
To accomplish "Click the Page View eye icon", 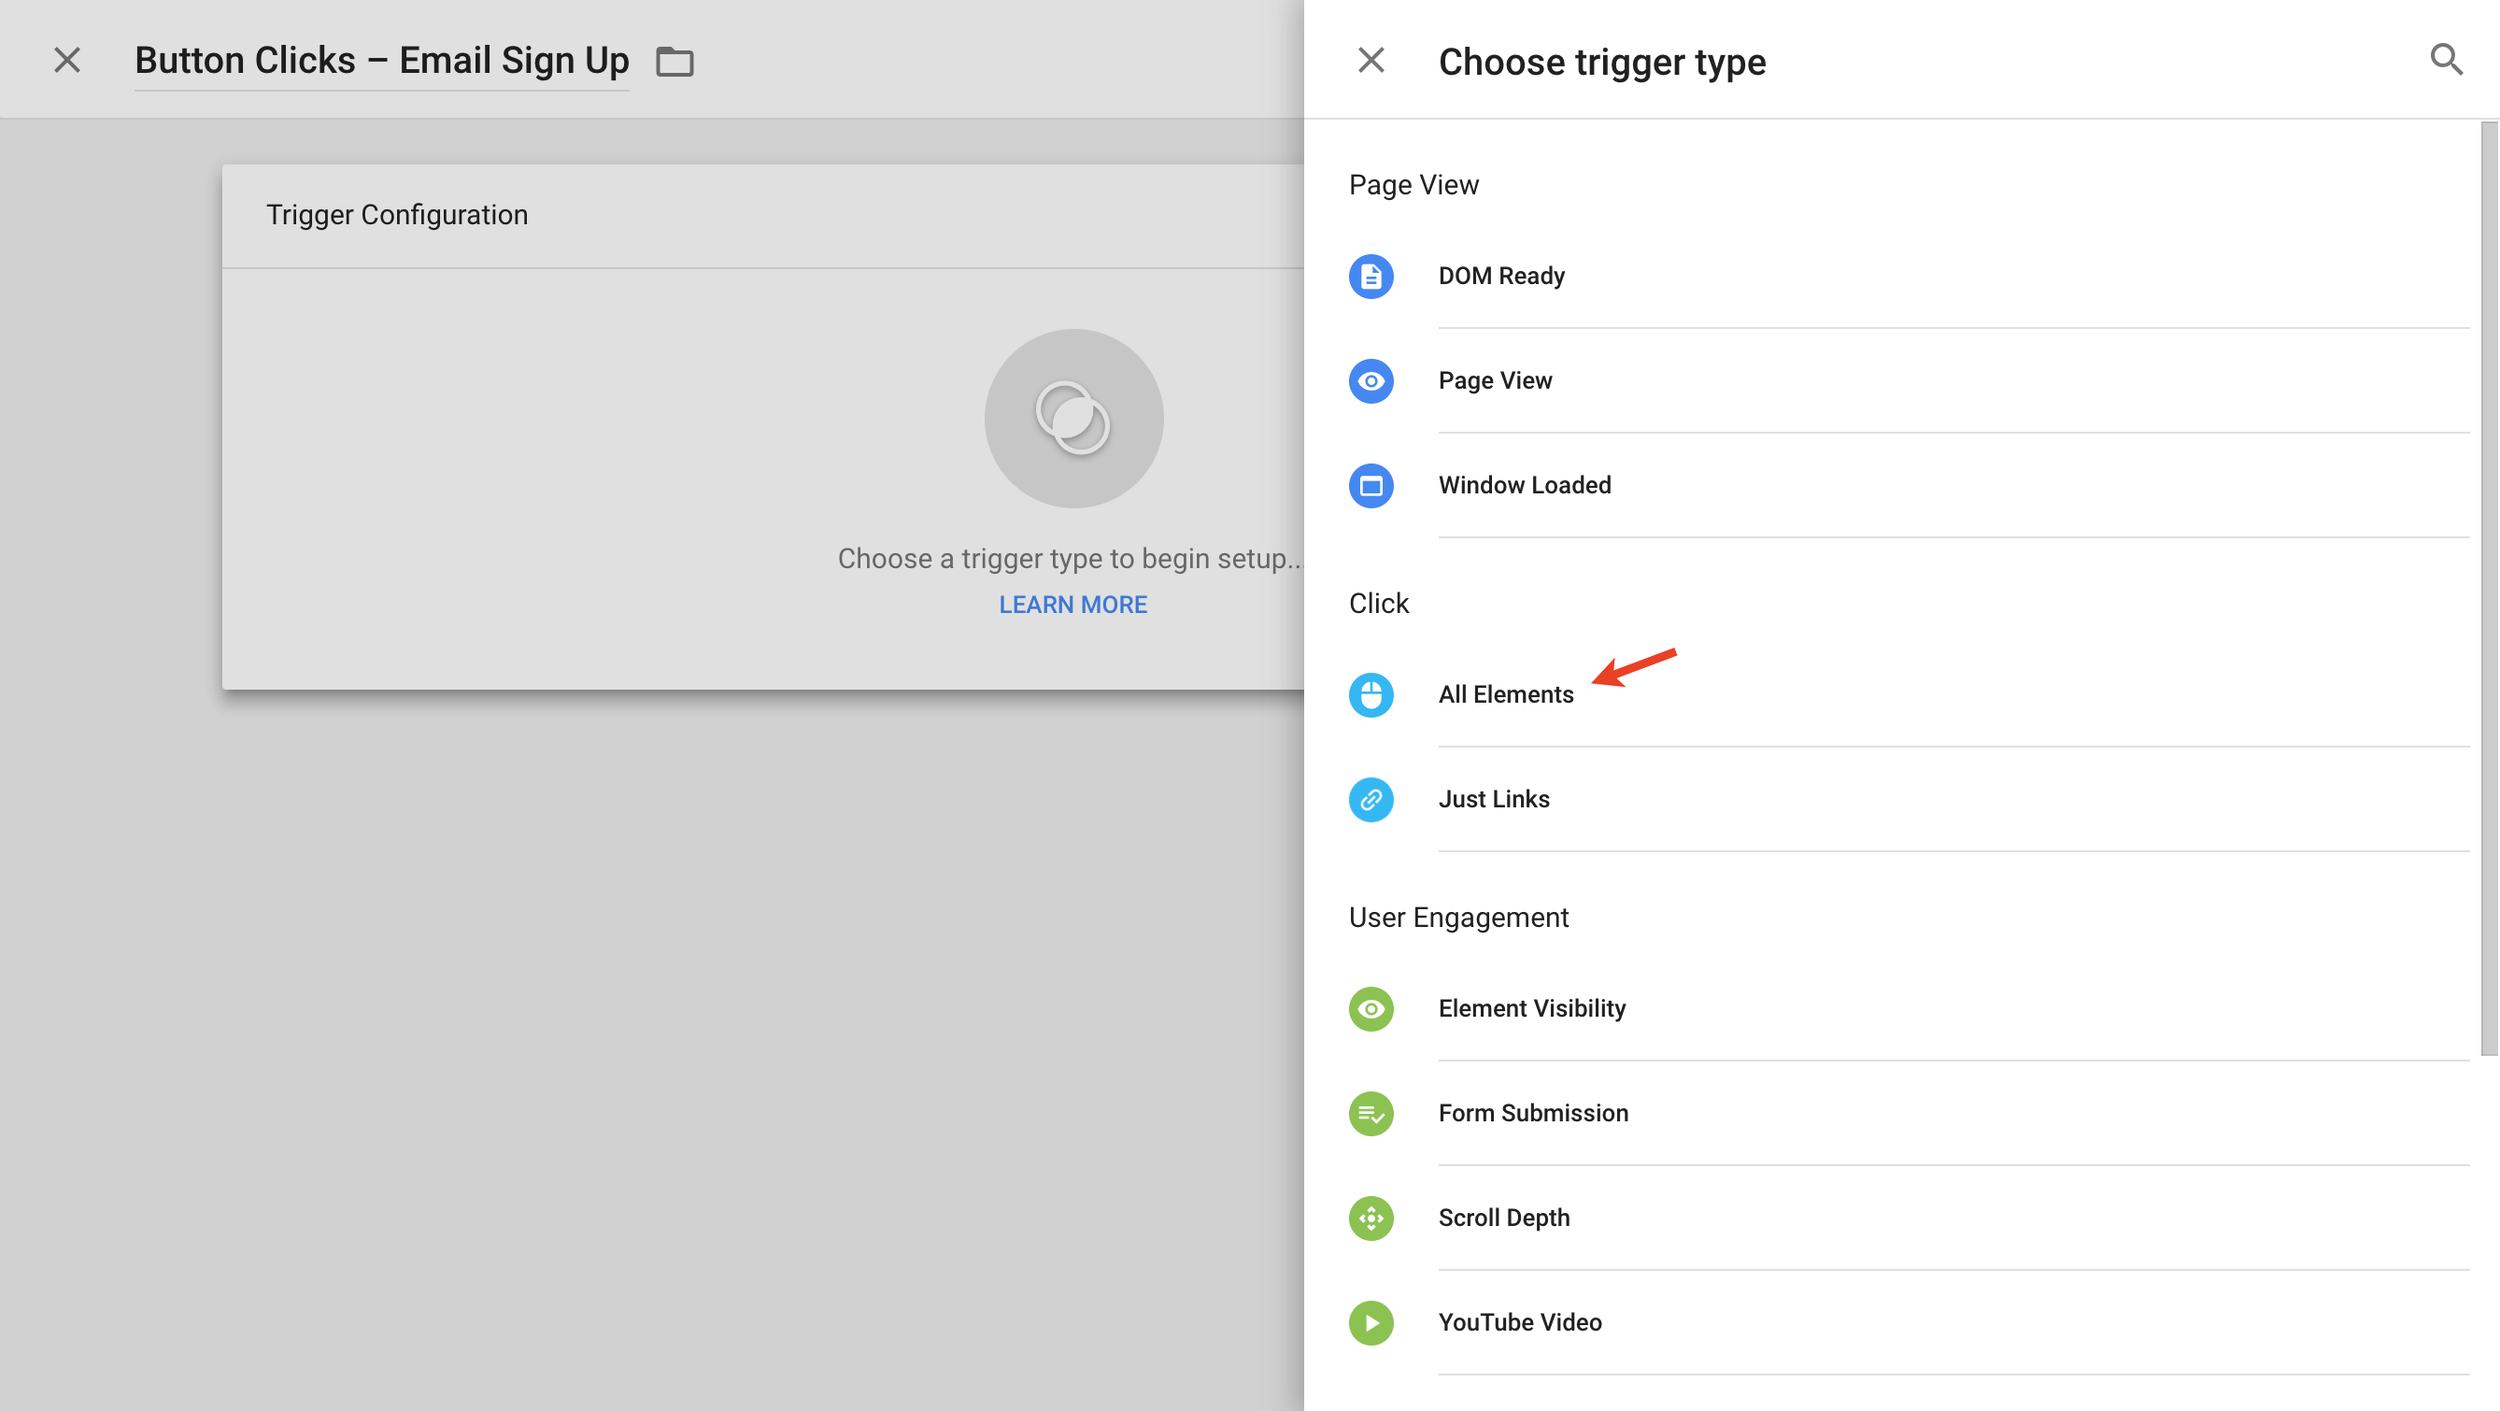I will pyautogui.click(x=1371, y=381).
